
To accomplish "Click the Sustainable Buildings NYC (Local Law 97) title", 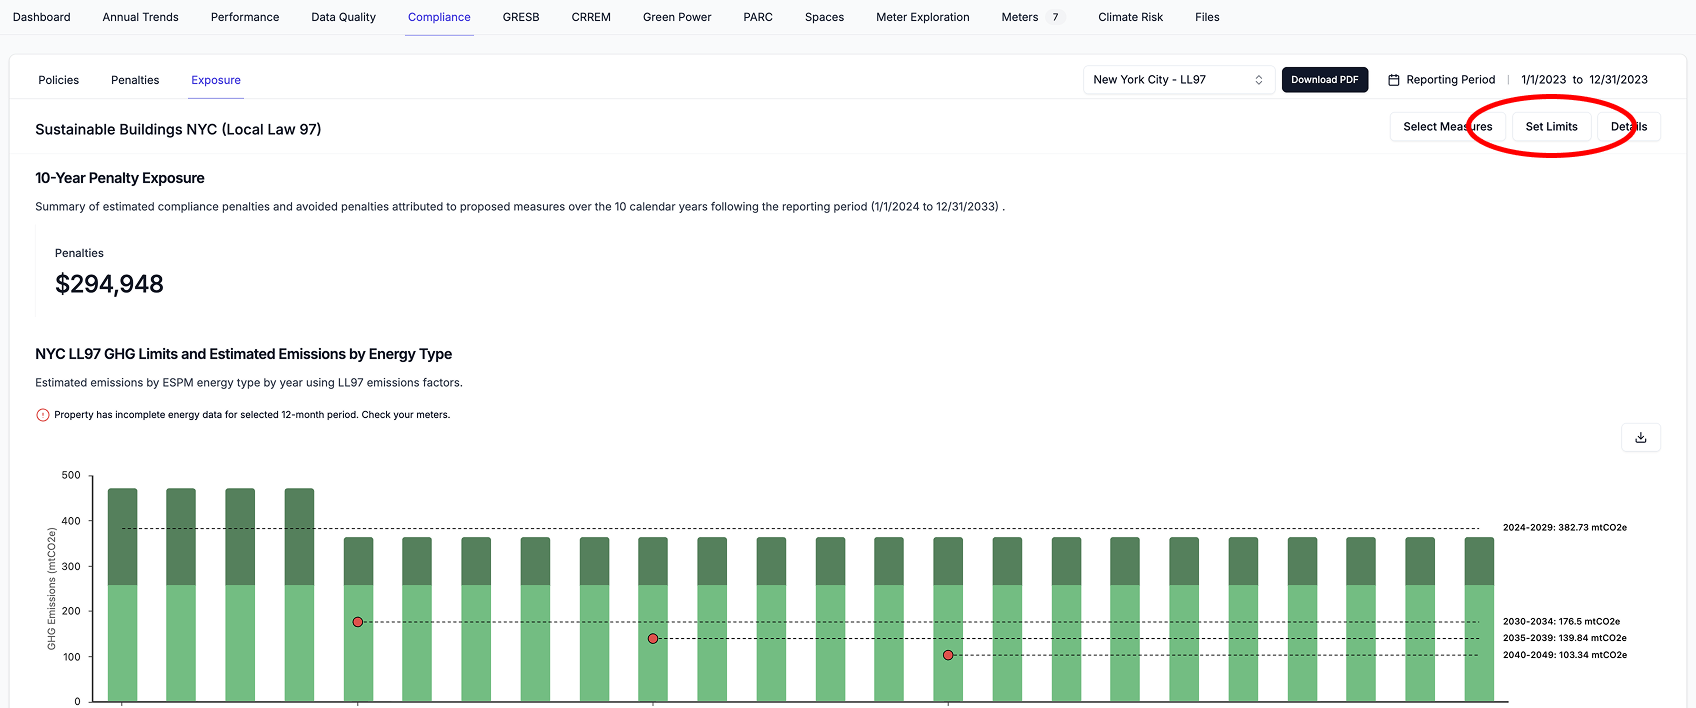I will (x=178, y=129).
